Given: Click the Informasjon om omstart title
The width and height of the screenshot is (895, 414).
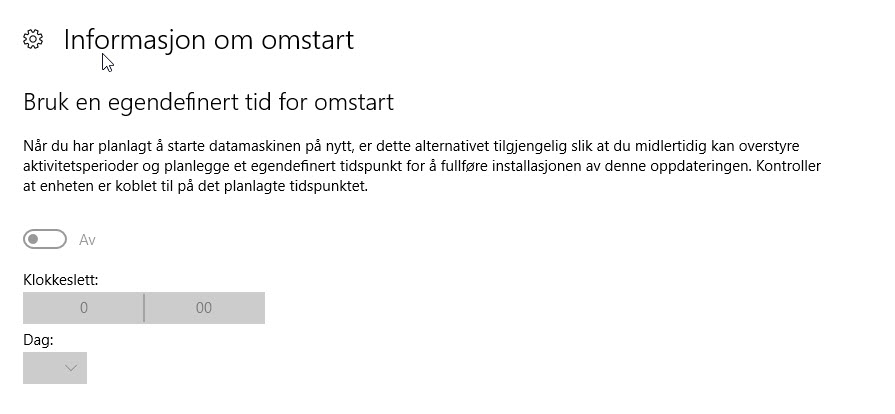Looking at the screenshot, I should click(208, 40).
